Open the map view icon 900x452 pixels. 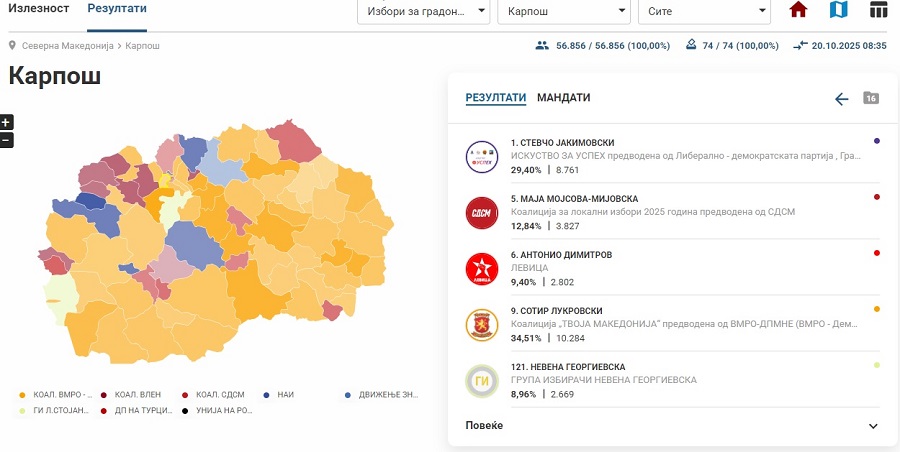pyautogui.click(x=838, y=11)
